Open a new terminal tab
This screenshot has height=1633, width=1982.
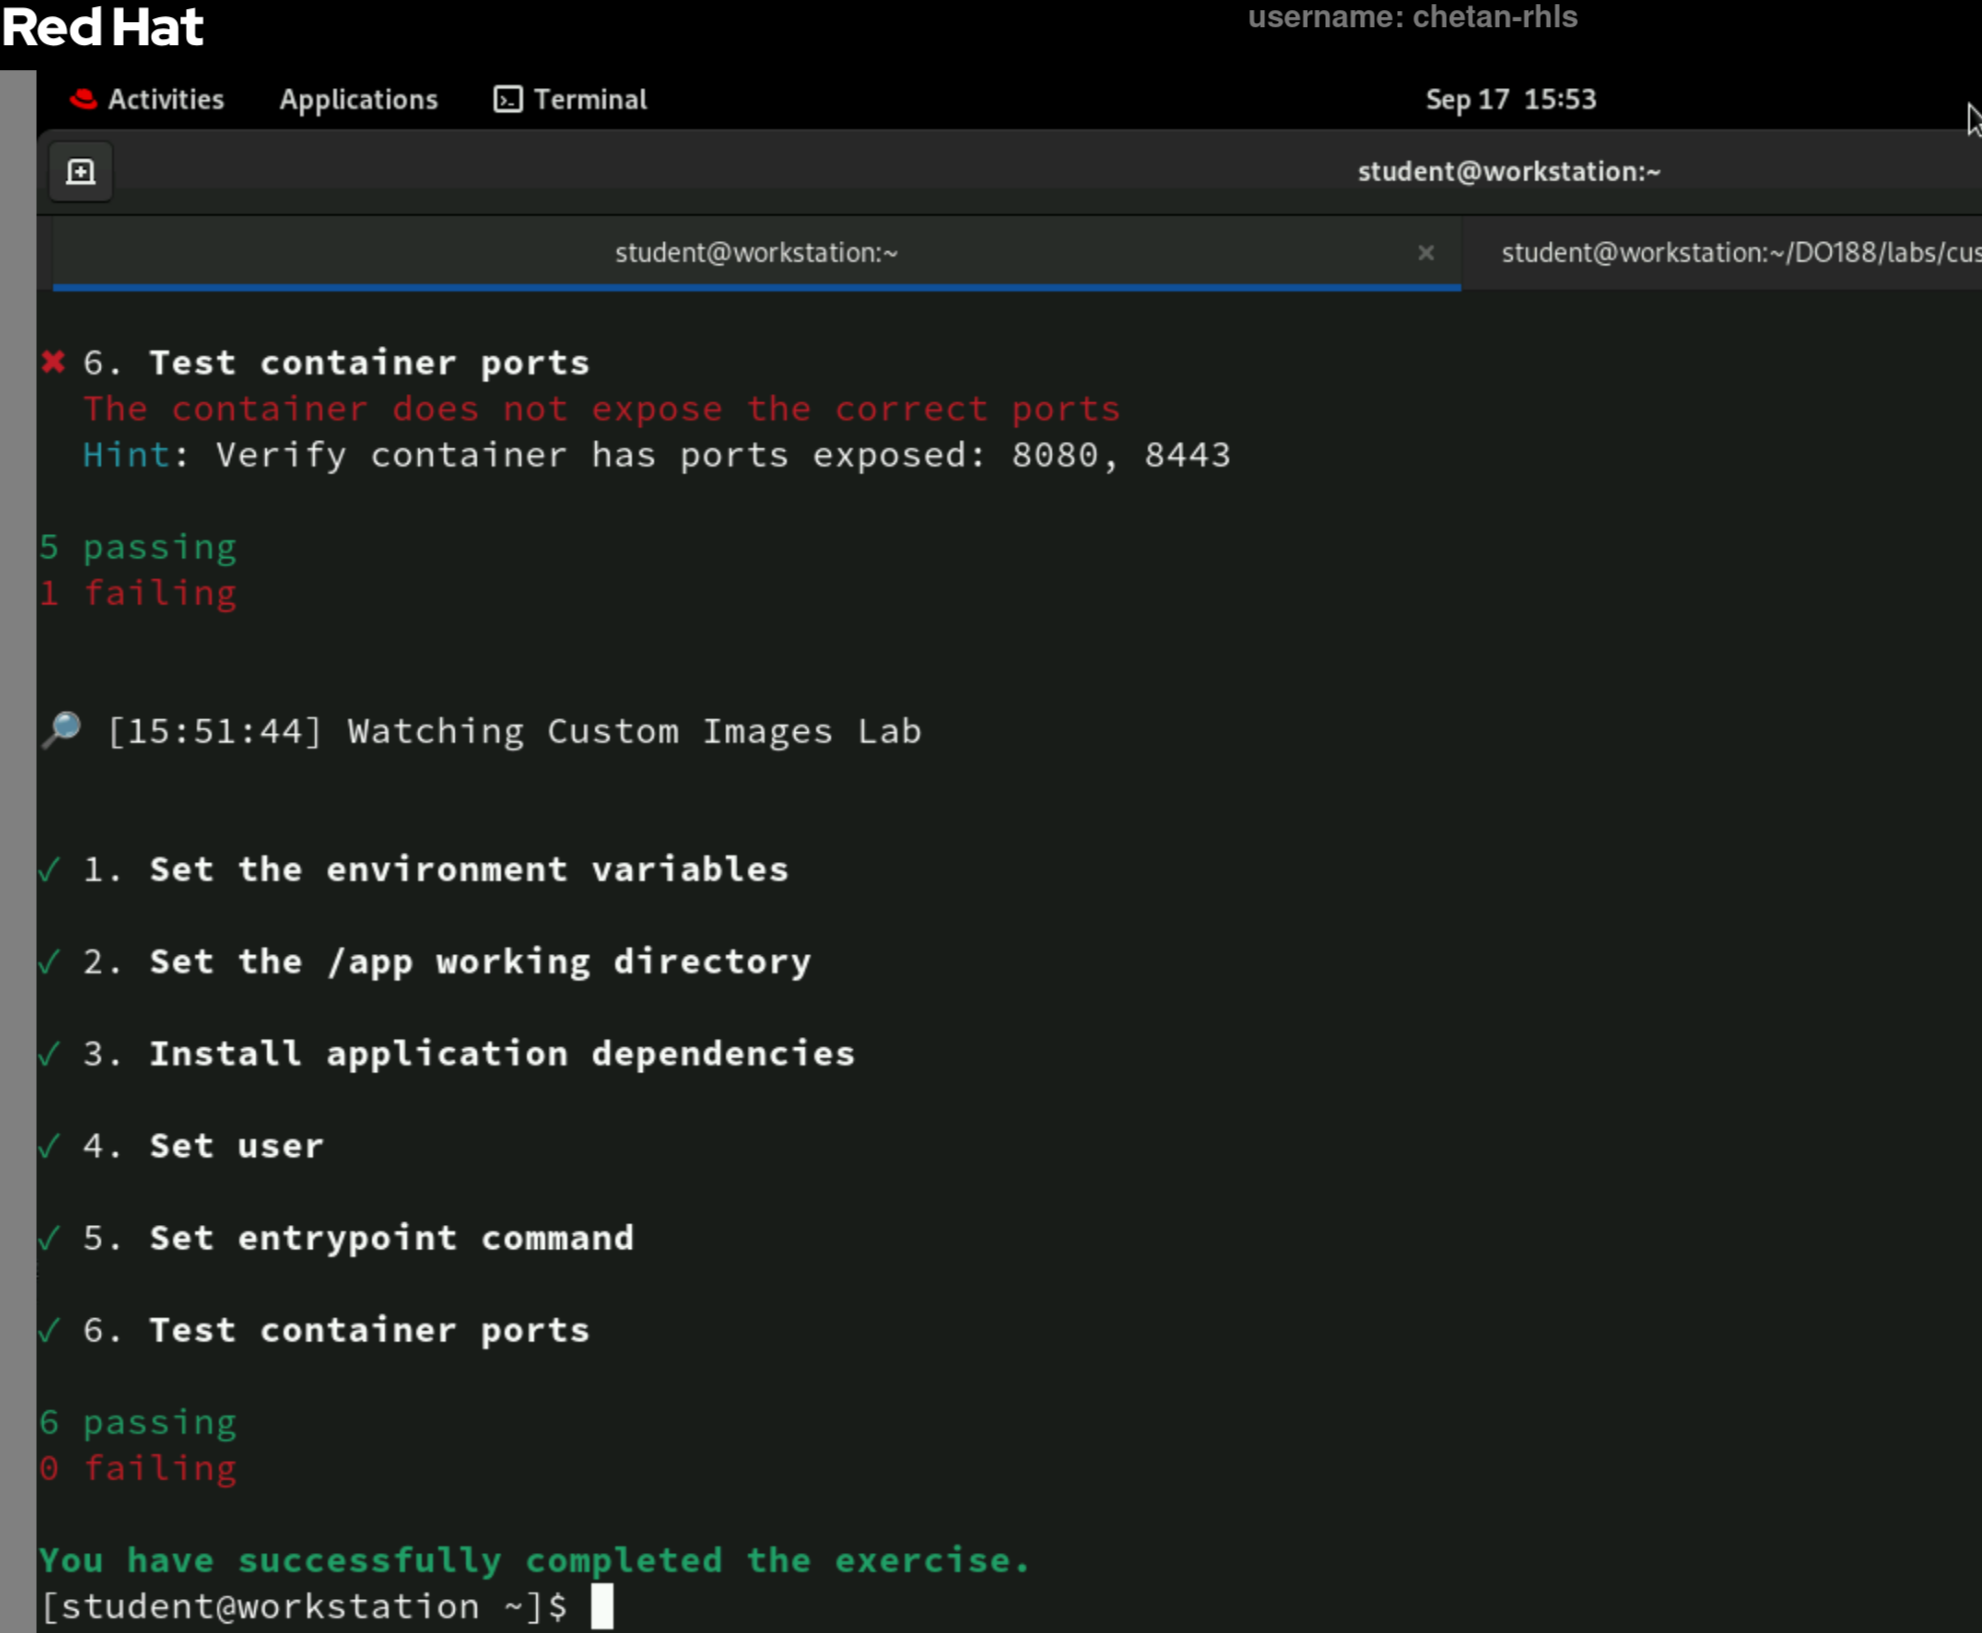[80, 170]
